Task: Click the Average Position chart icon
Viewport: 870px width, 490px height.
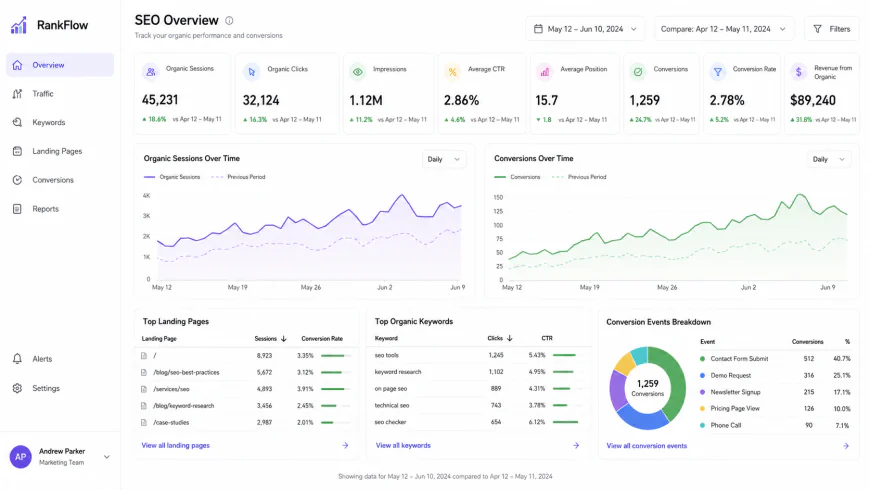Action: 545,72
